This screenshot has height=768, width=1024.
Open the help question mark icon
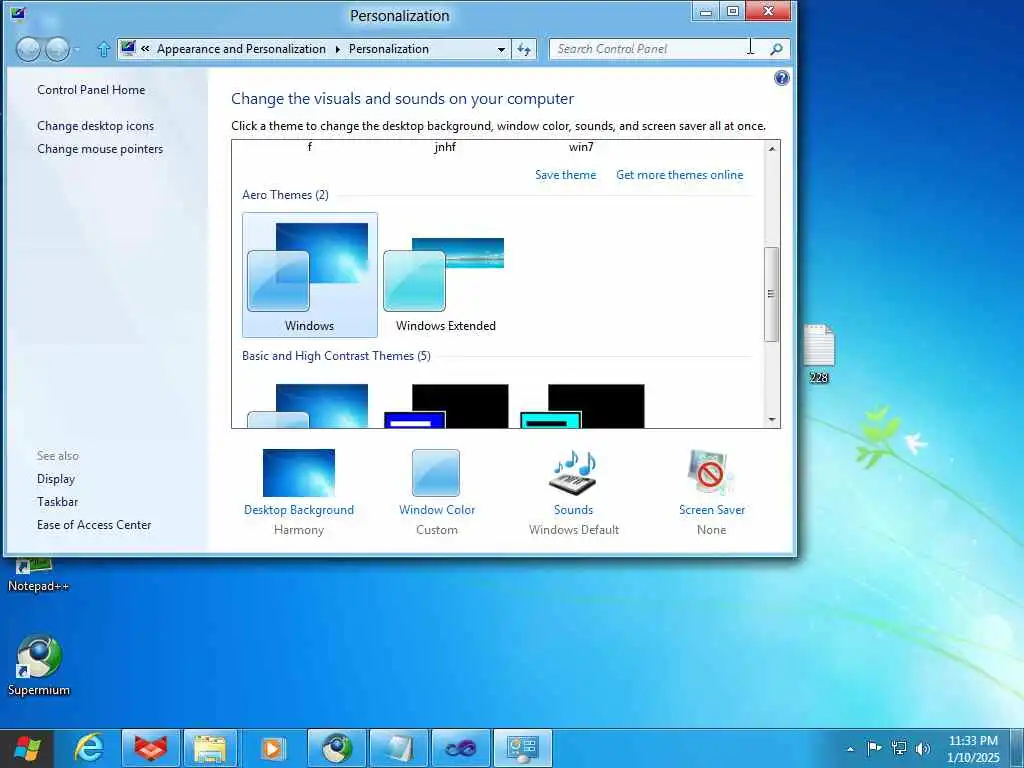point(782,78)
